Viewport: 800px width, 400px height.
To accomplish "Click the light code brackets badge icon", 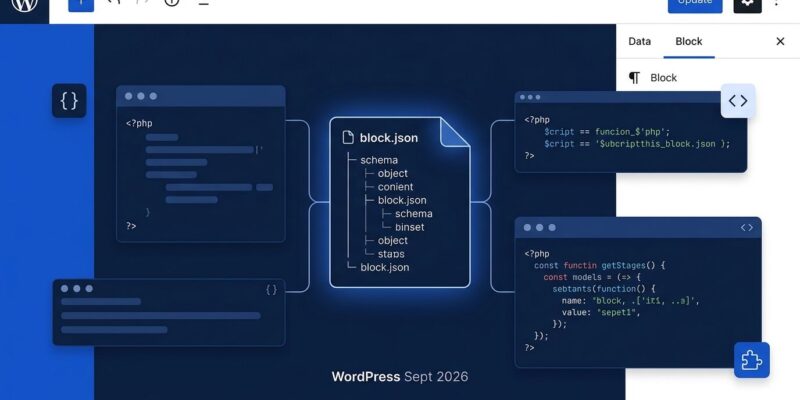I will [x=738, y=101].
